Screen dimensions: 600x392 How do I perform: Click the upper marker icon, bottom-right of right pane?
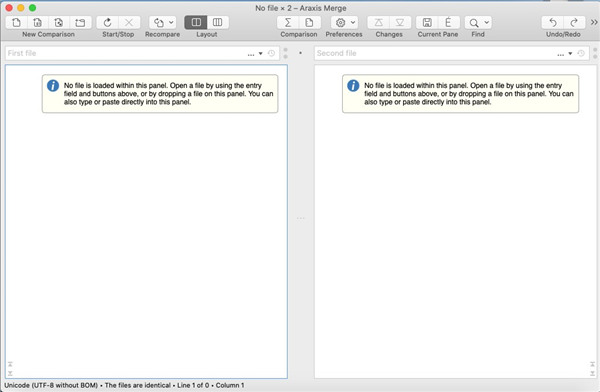[592, 364]
